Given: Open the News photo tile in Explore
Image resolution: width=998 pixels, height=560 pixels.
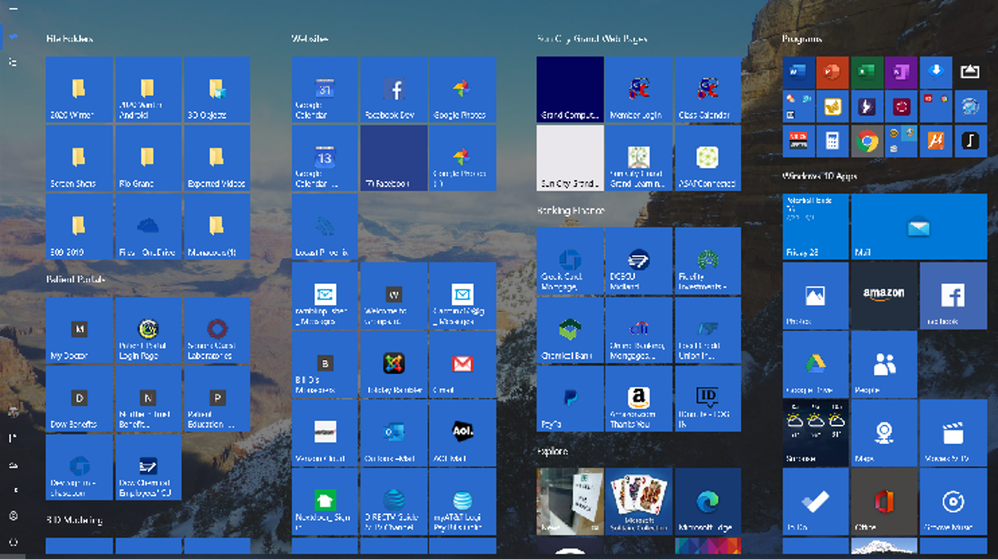Looking at the screenshot, I should [570, 501].
